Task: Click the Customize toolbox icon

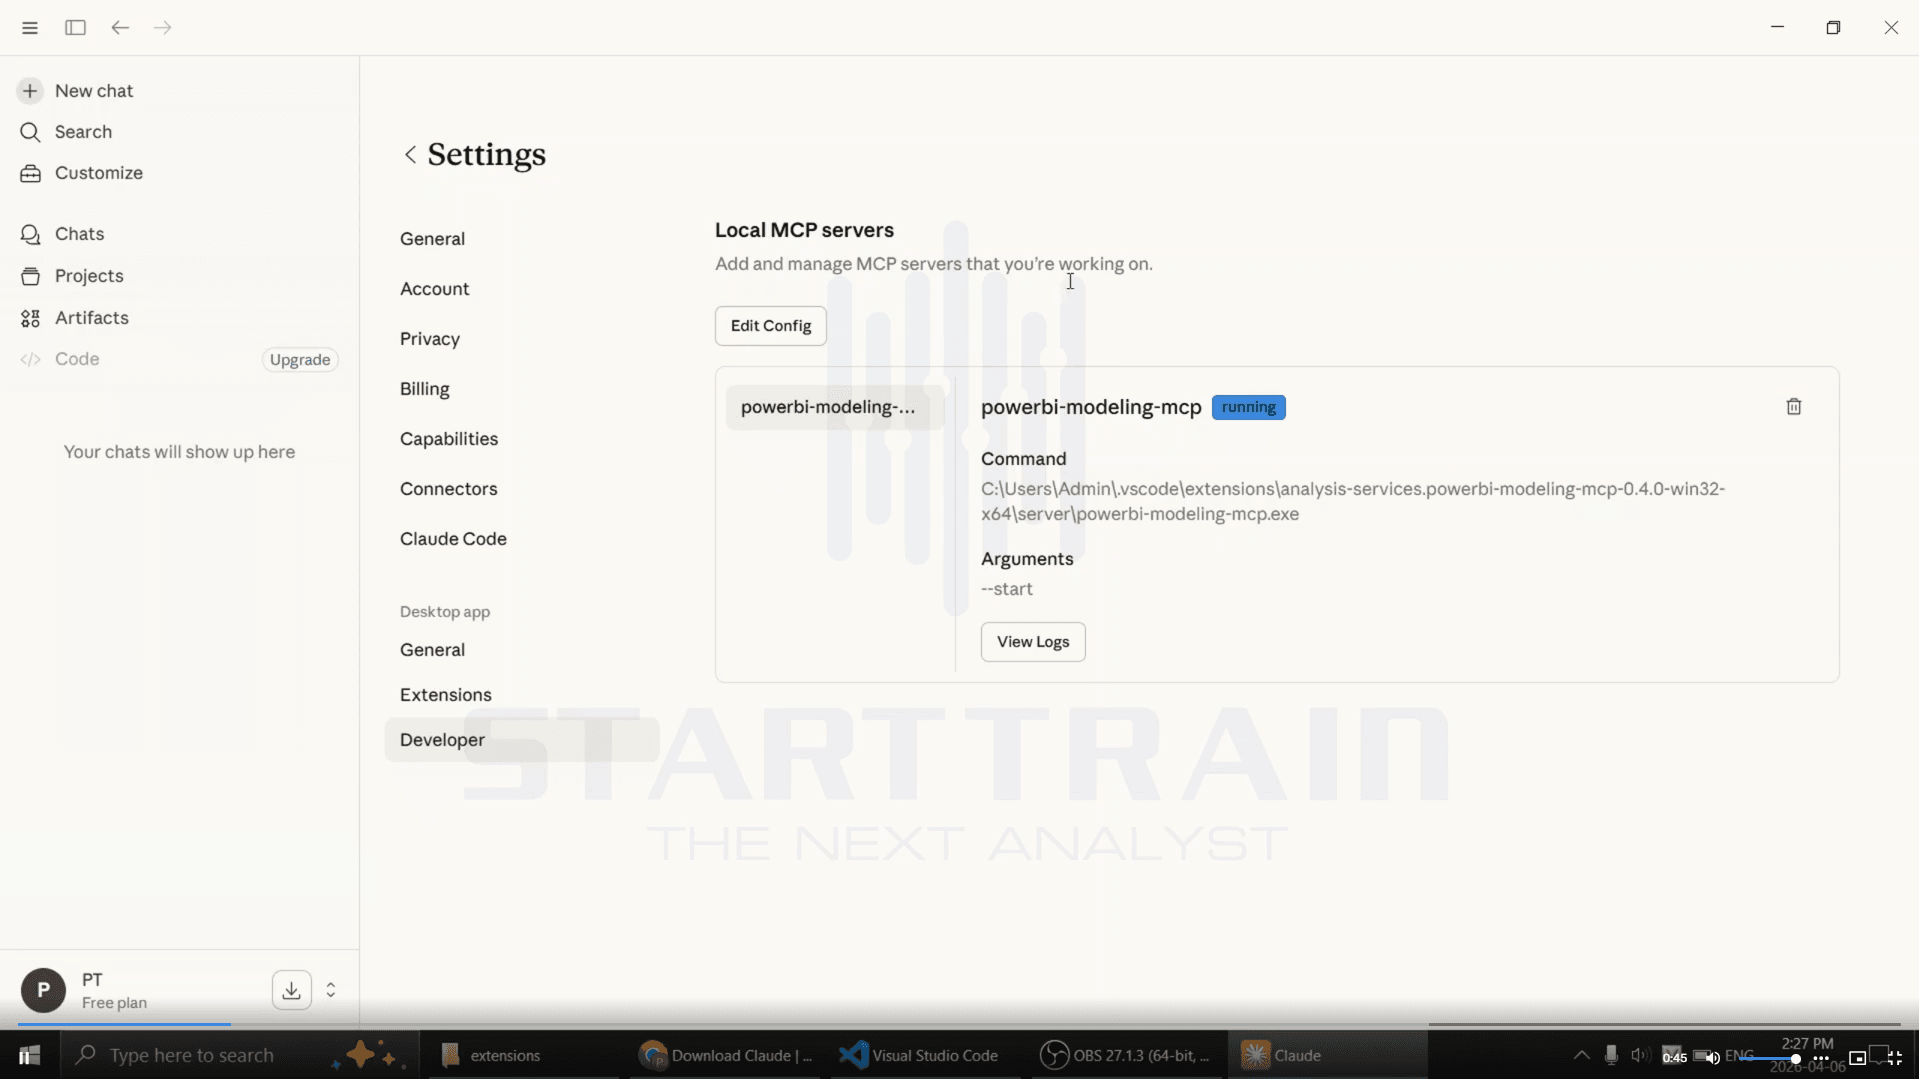Action: tap(30, 173)
